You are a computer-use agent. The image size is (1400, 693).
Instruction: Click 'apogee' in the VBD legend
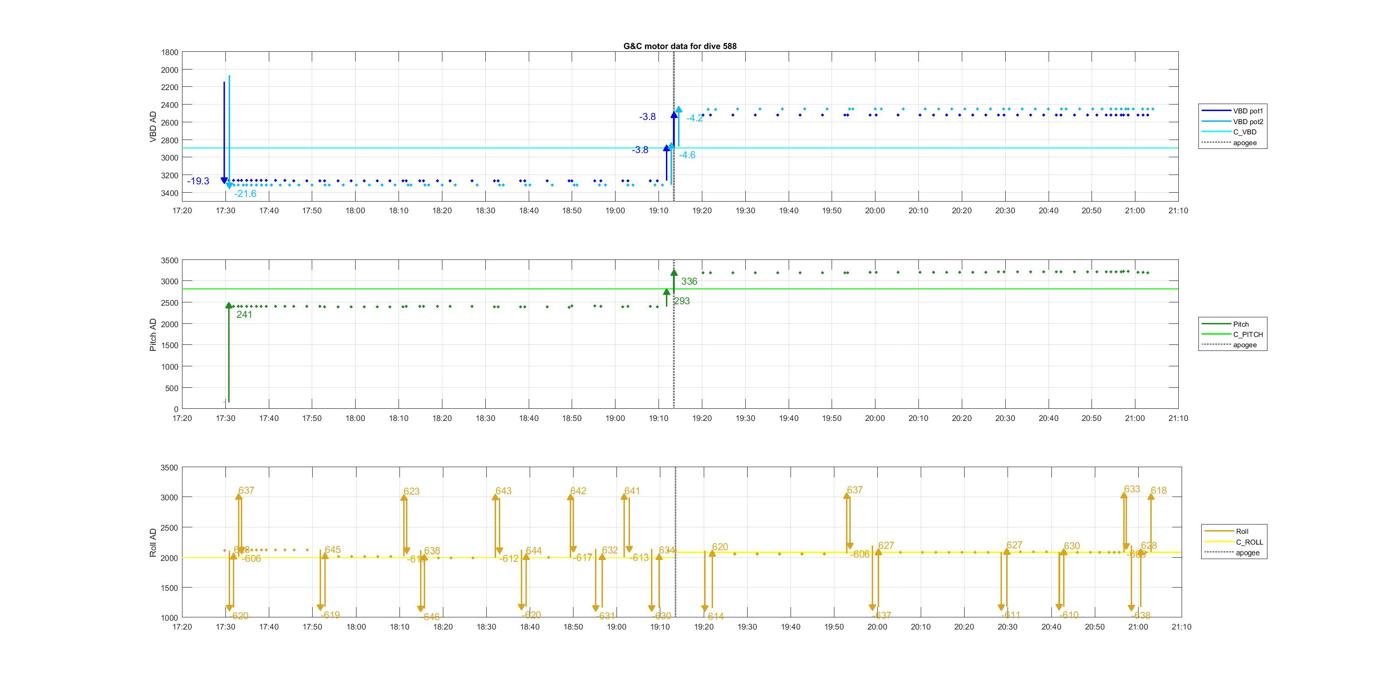1245,142
